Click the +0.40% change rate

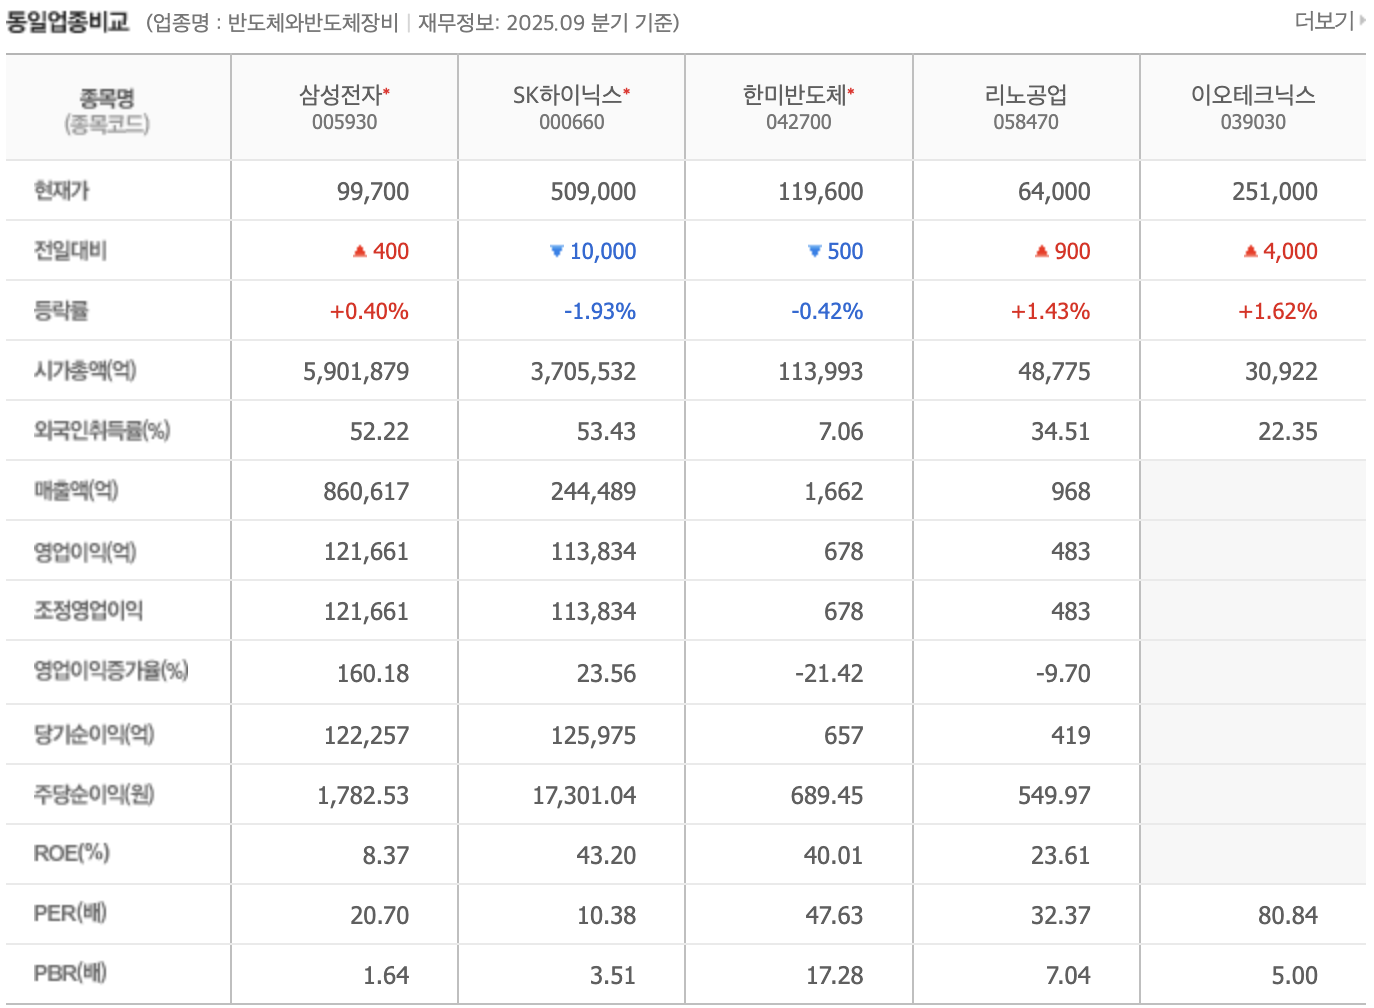[369, 311]
